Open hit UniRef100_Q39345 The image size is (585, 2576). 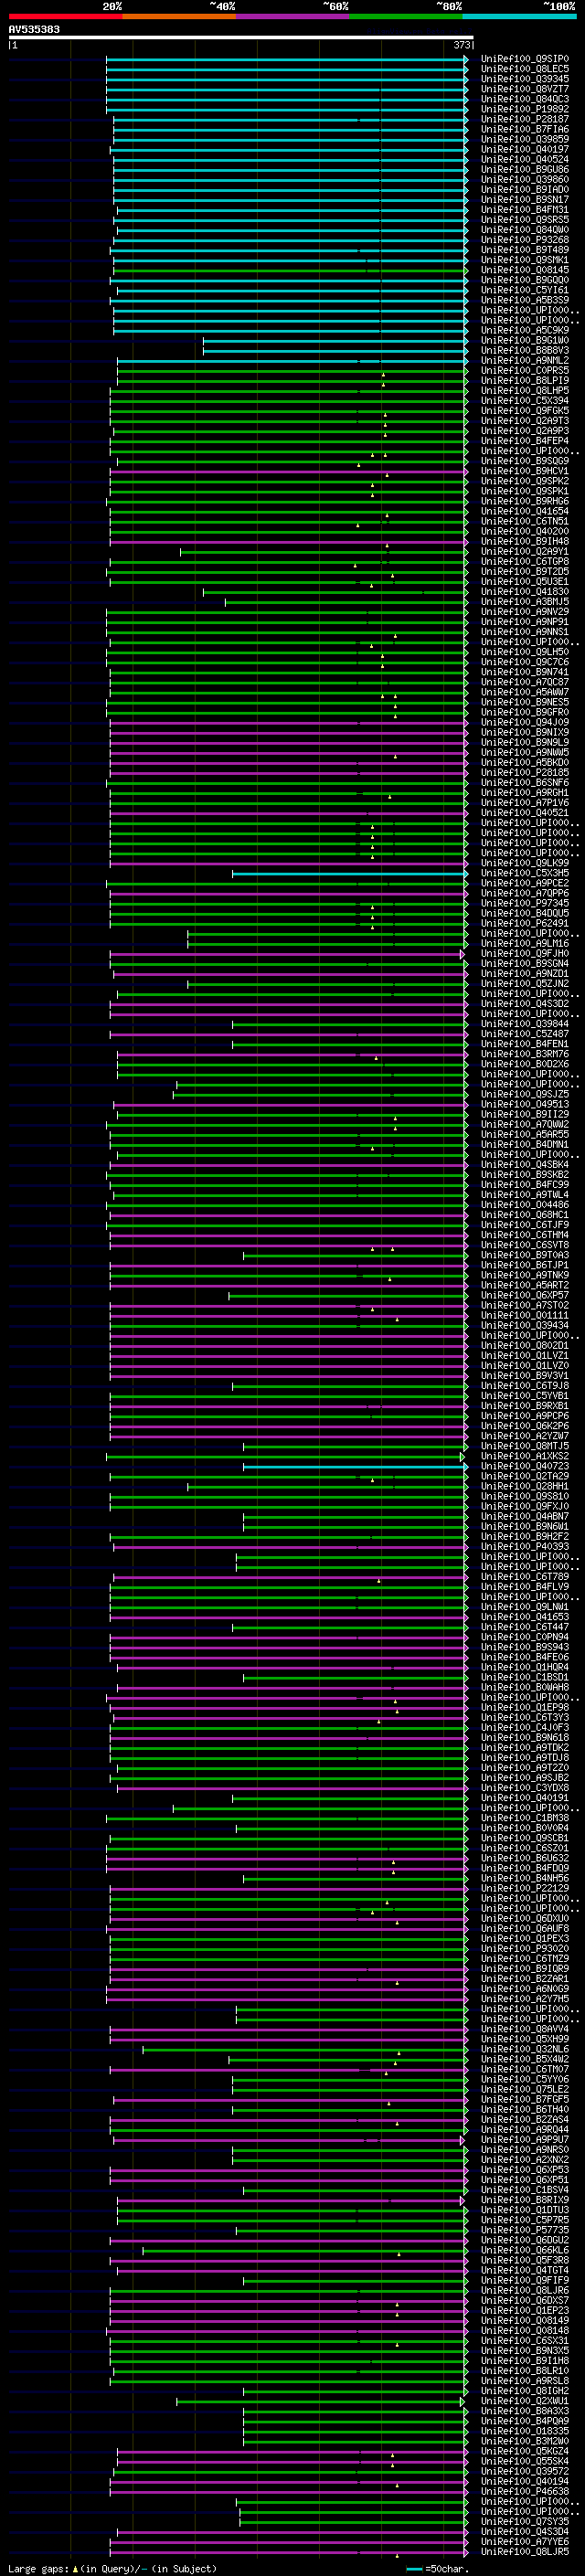point(525,79)
